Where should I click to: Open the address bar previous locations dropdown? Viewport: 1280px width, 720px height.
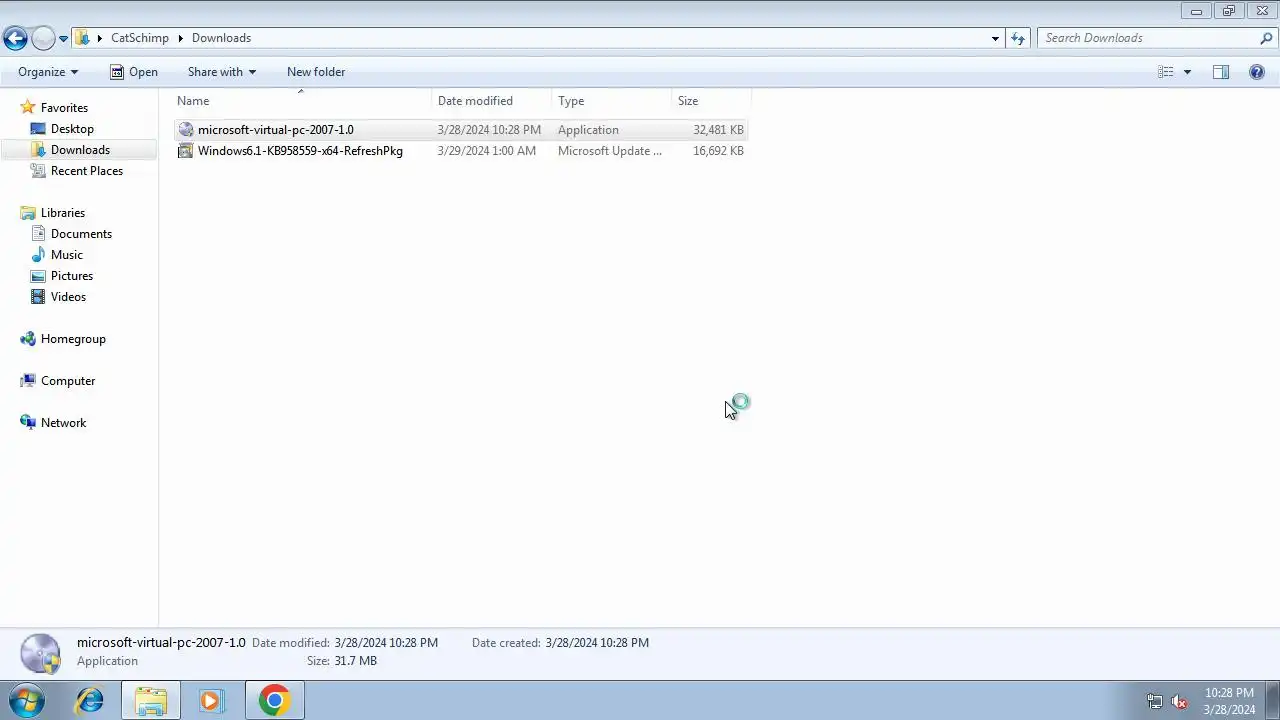(995, 38)
